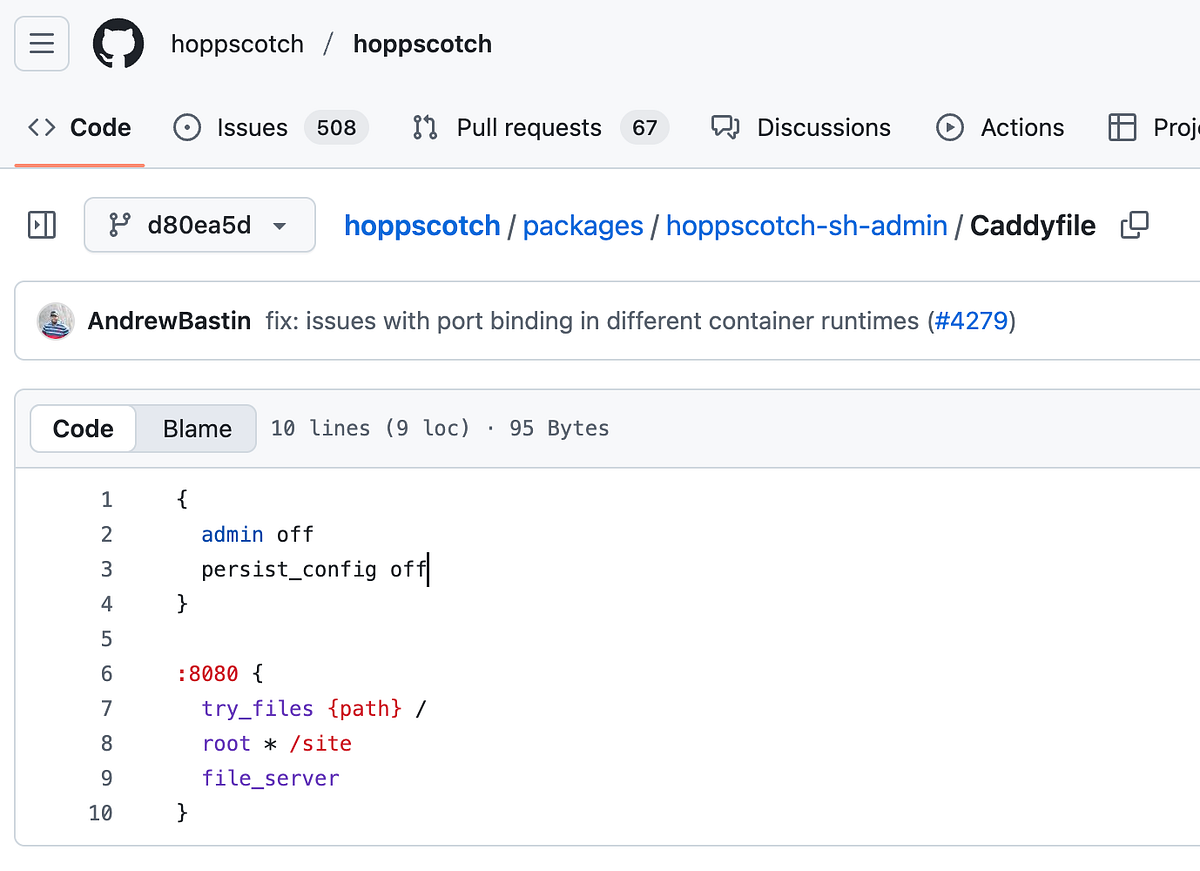Open the commit message about port binding
The width and height of the screenshot is (1200, 871).
592,321
